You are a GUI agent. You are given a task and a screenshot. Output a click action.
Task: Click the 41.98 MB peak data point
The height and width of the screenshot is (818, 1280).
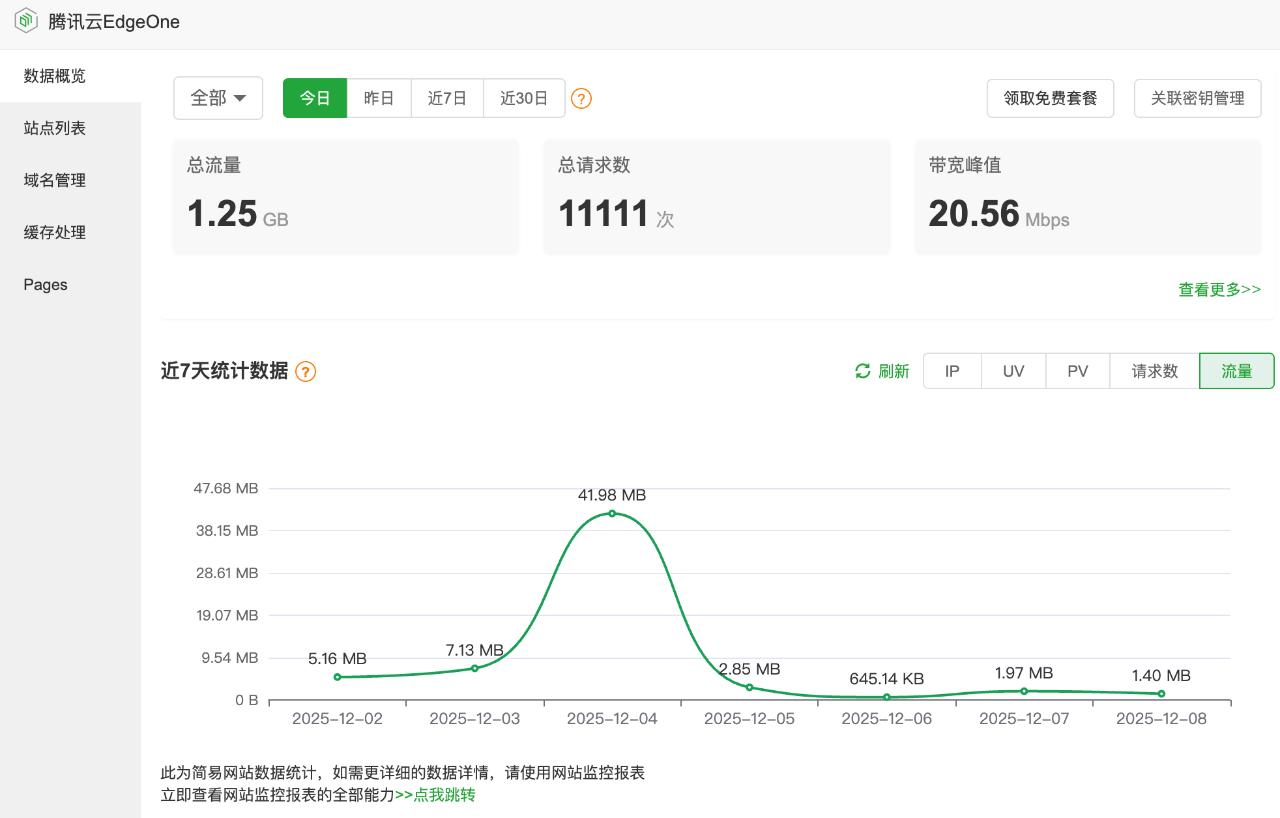(x=611, y=513)
